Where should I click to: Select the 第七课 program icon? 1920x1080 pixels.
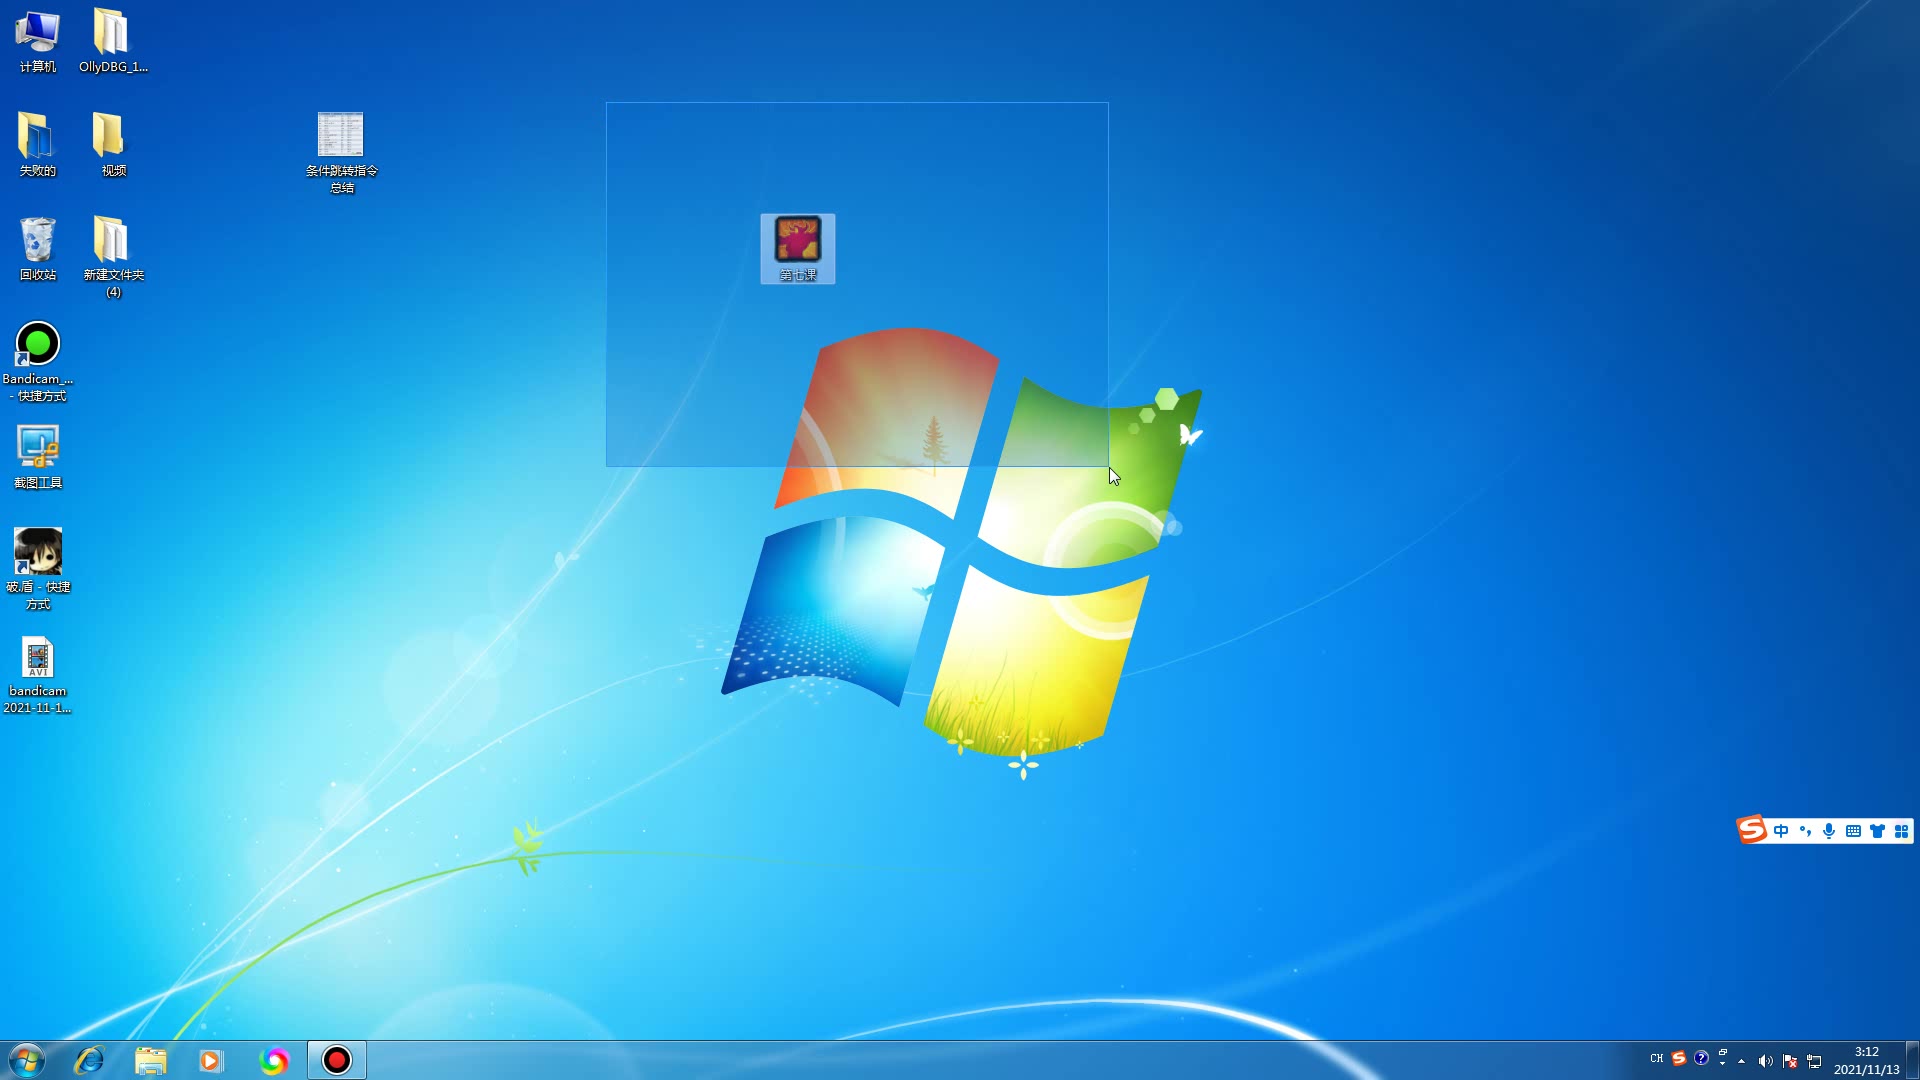798,249
